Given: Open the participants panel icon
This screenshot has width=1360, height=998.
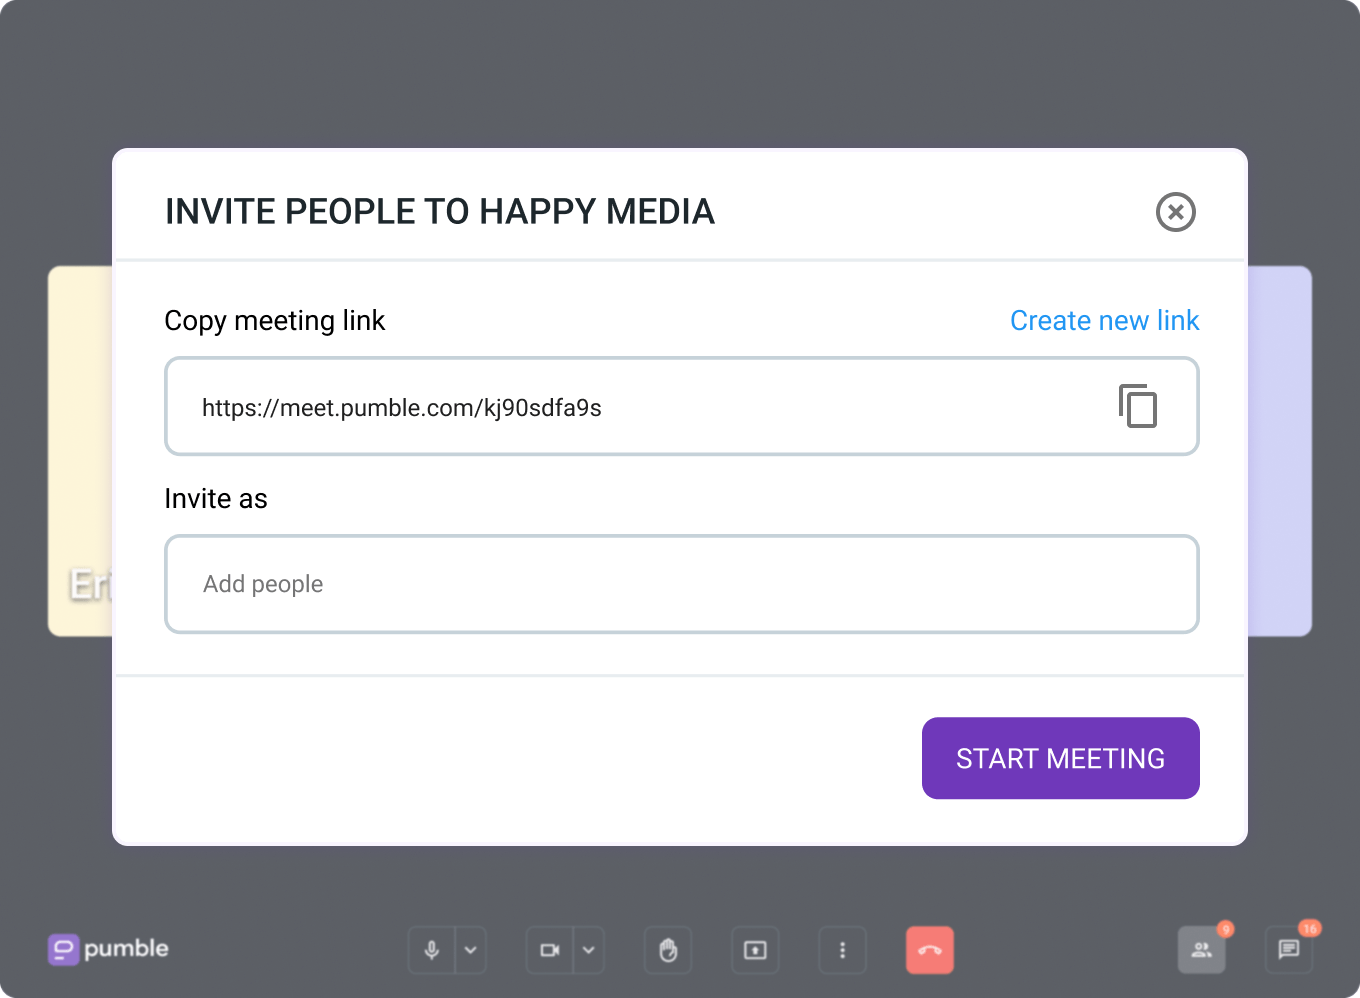Looking at the screenshot, I should coord(1202,950).
